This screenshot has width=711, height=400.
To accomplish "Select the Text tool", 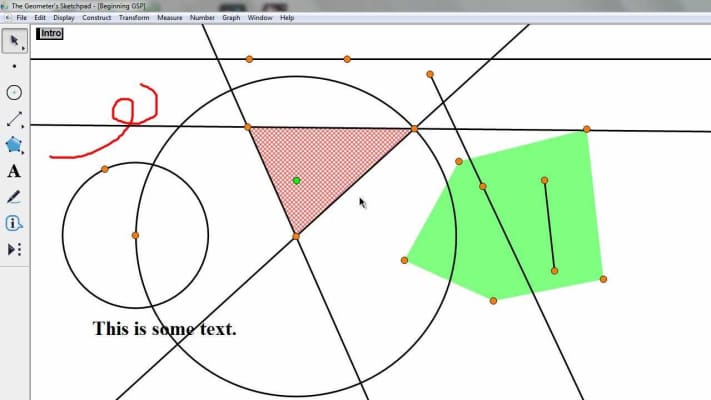I will tap(14, 171).
